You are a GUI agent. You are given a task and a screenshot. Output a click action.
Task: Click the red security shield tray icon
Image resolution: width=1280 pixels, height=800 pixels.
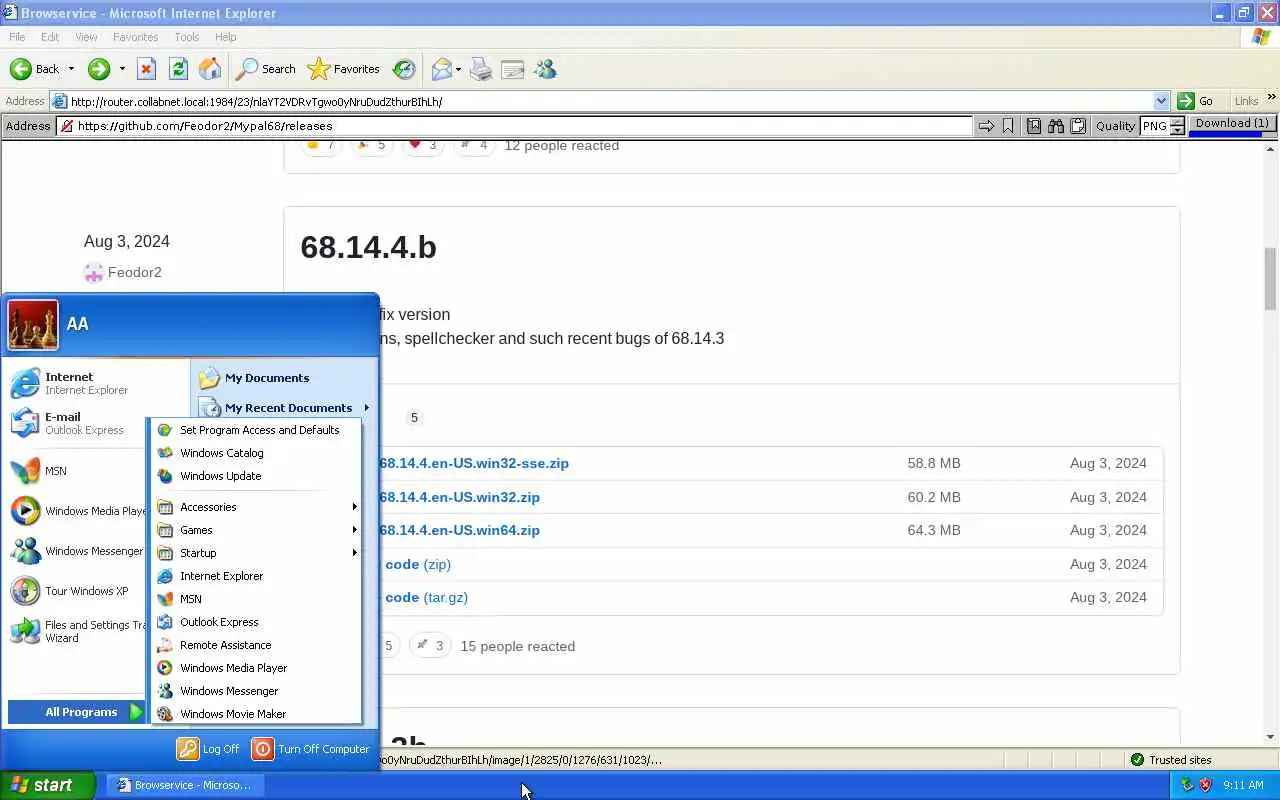pos(1205,786)
